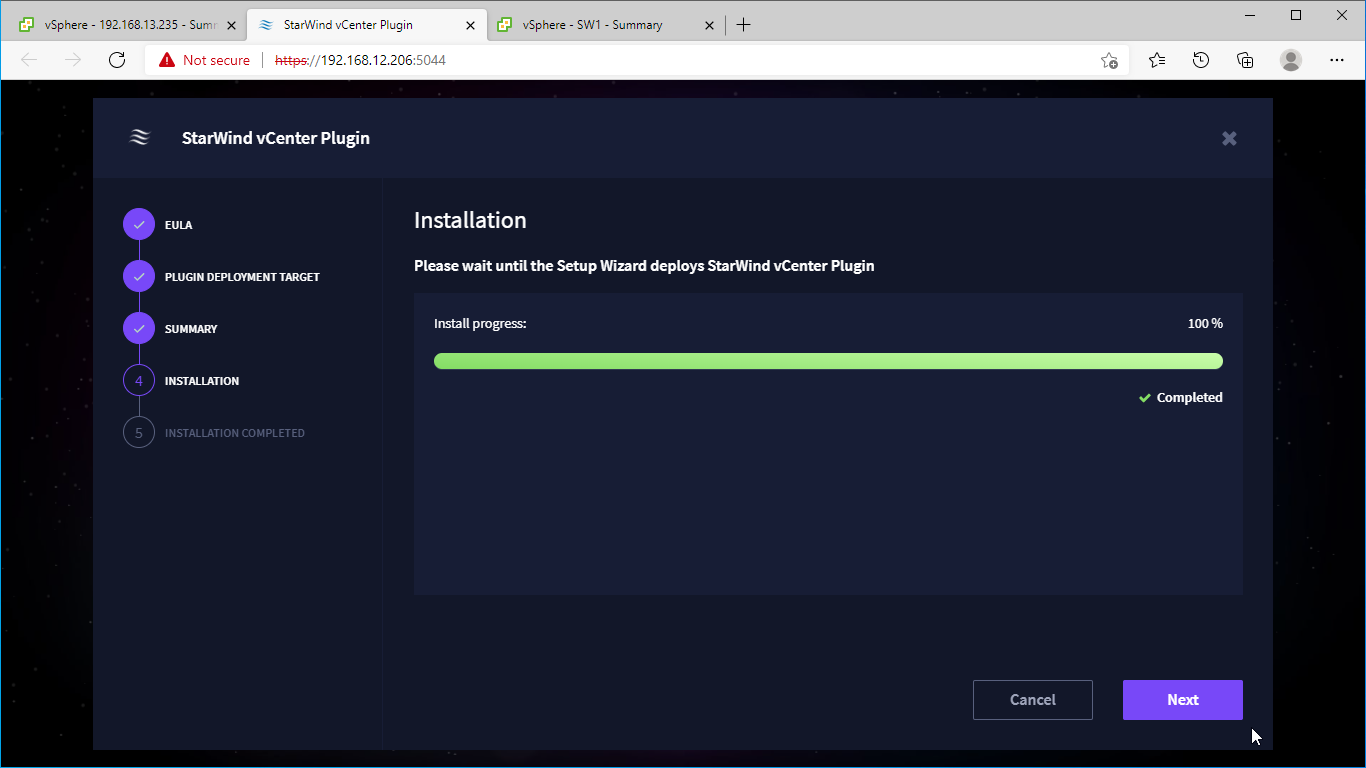
Task: Close the vSphere SW1 Summary browser tab
Action: pos(708,25)
